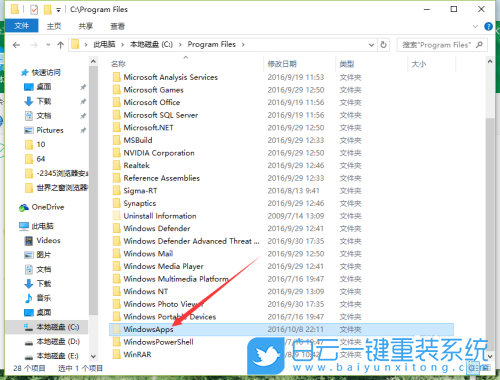Click the quick access Properties icon
The height and width of the screenshot is (380, 500).
click(34, 10)
